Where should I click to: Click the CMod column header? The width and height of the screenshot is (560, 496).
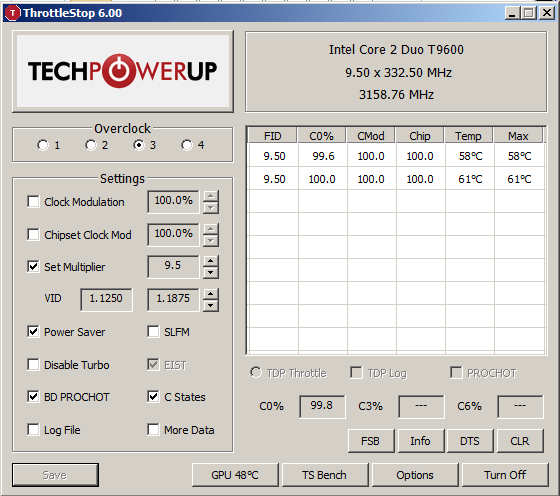[x=371, y=136]
